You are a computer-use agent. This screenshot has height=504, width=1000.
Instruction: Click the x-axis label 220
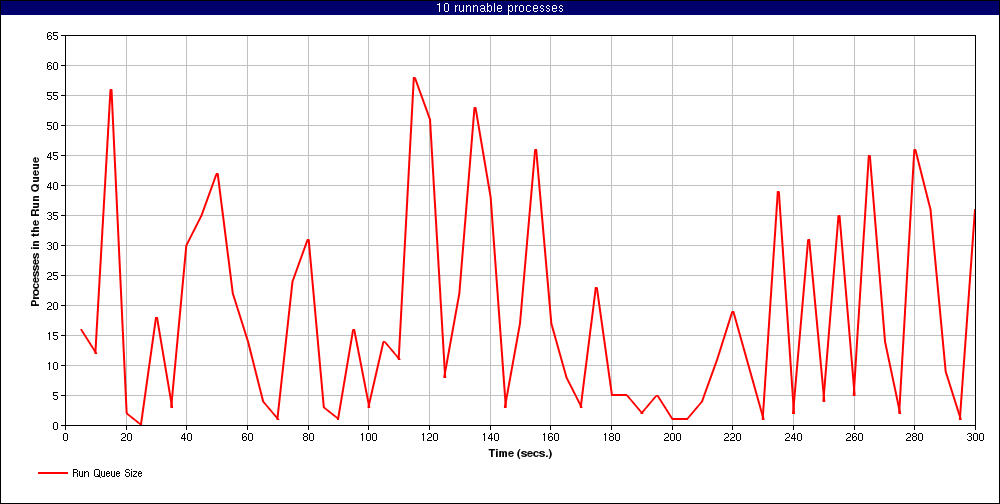pyautogui.click(x=732, y=437)
